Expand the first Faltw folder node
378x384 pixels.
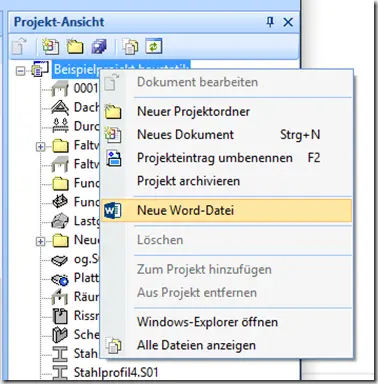point(40,146)
